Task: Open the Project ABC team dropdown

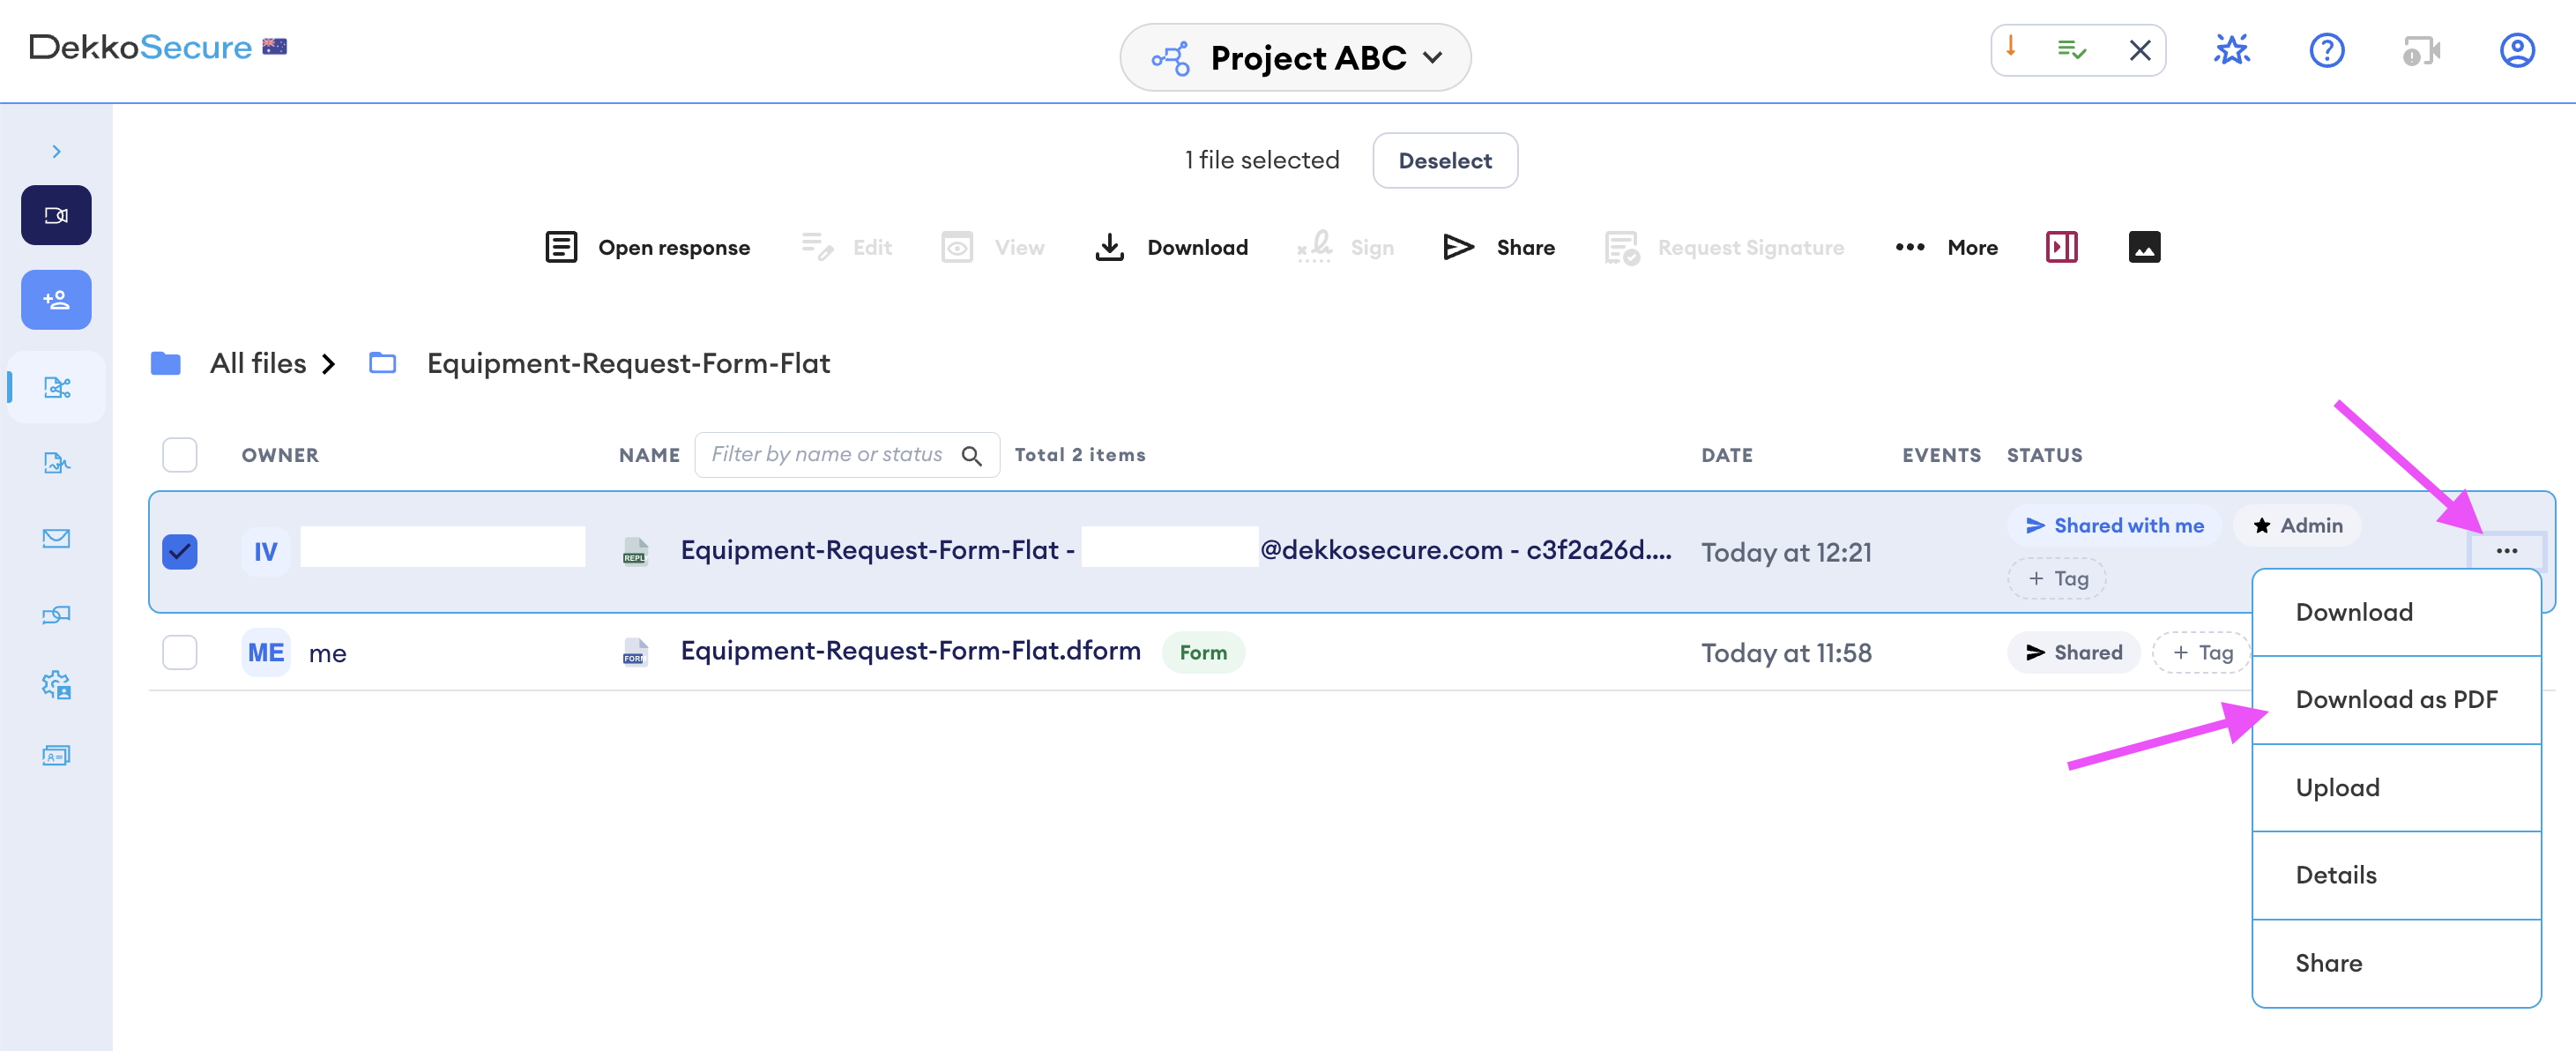Action: point(1295,58)
